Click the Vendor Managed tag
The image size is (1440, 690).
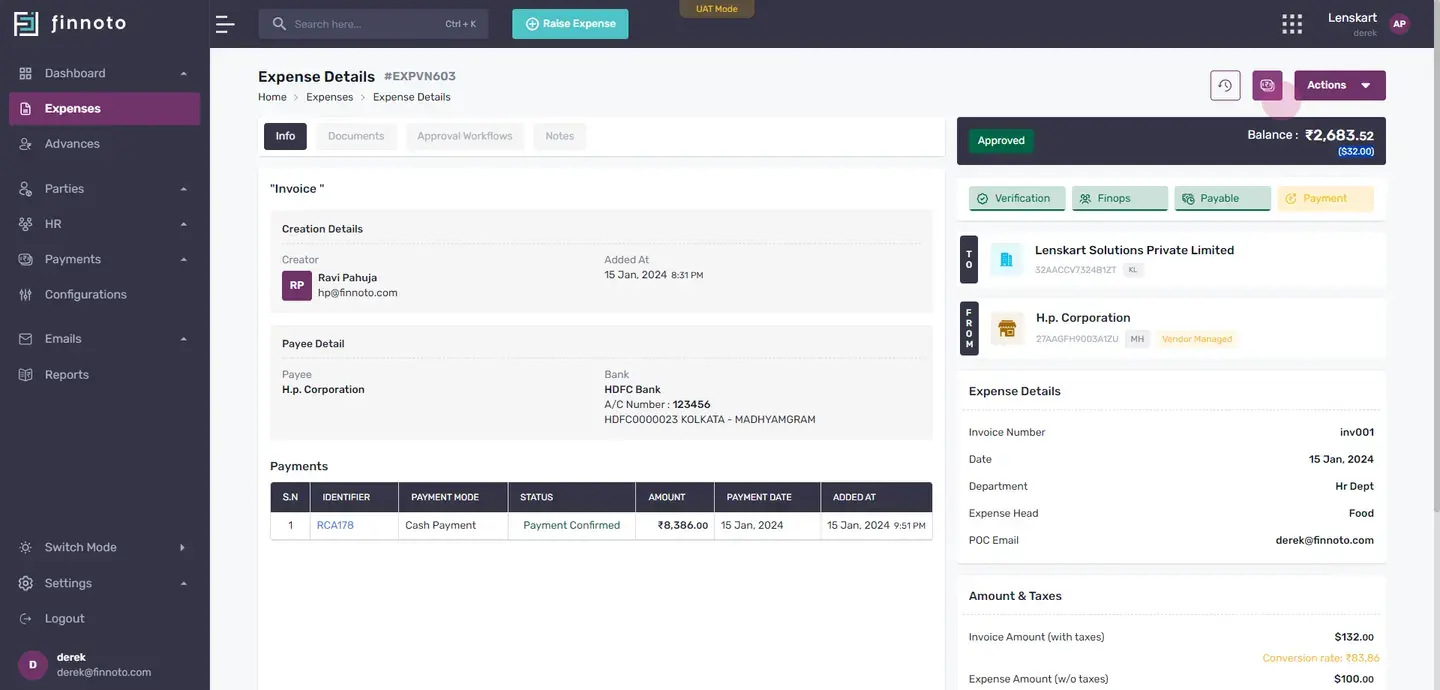coord(1197,339)
